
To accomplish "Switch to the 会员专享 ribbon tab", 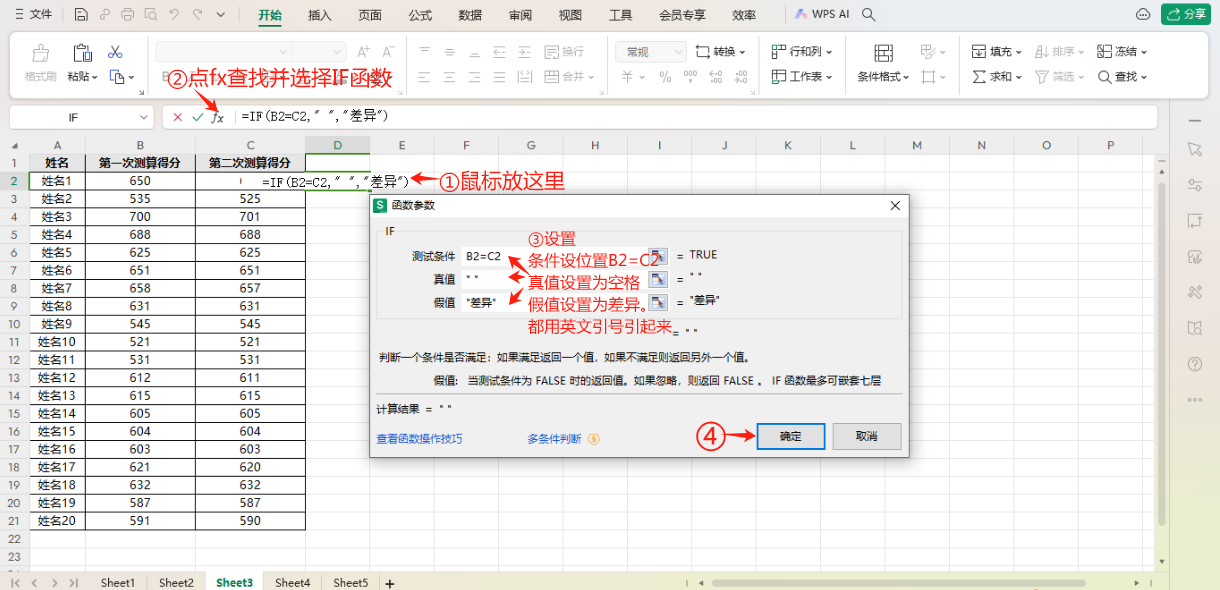I will [682, 15].
